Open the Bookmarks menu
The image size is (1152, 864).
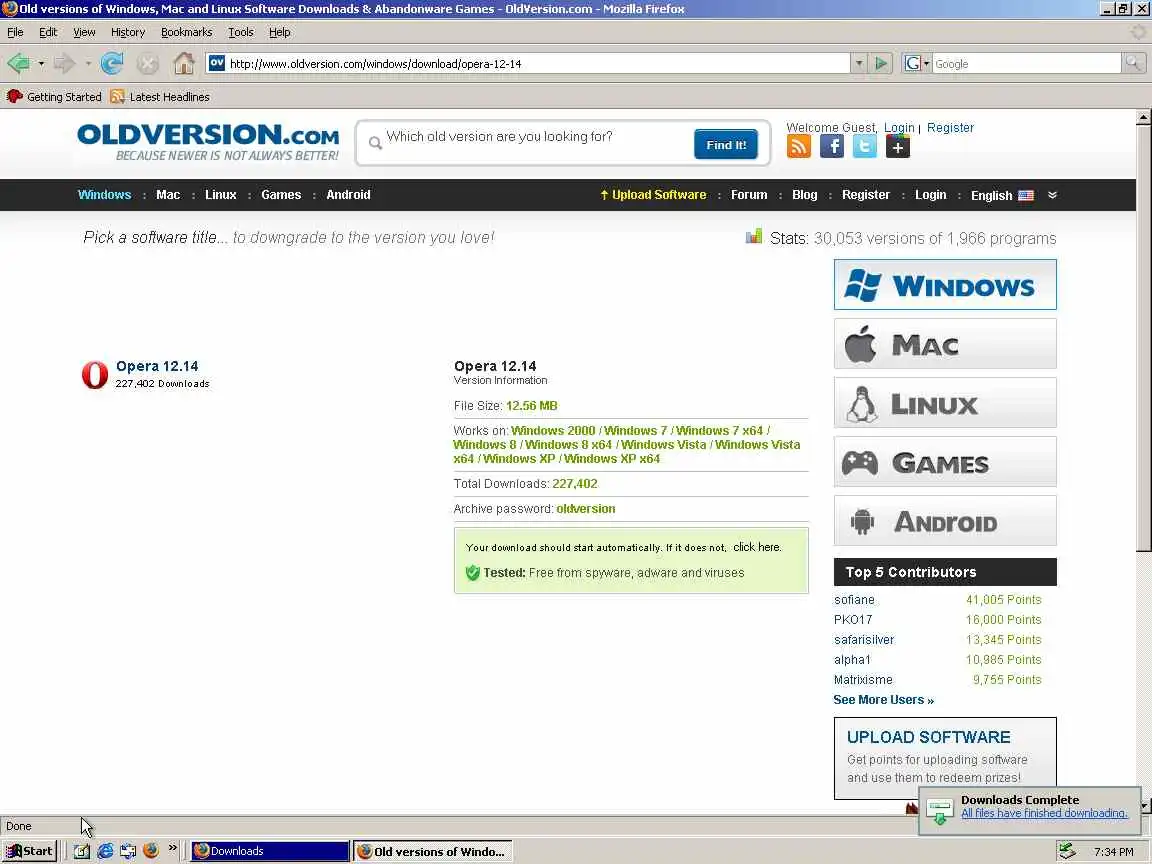(187, 32)
